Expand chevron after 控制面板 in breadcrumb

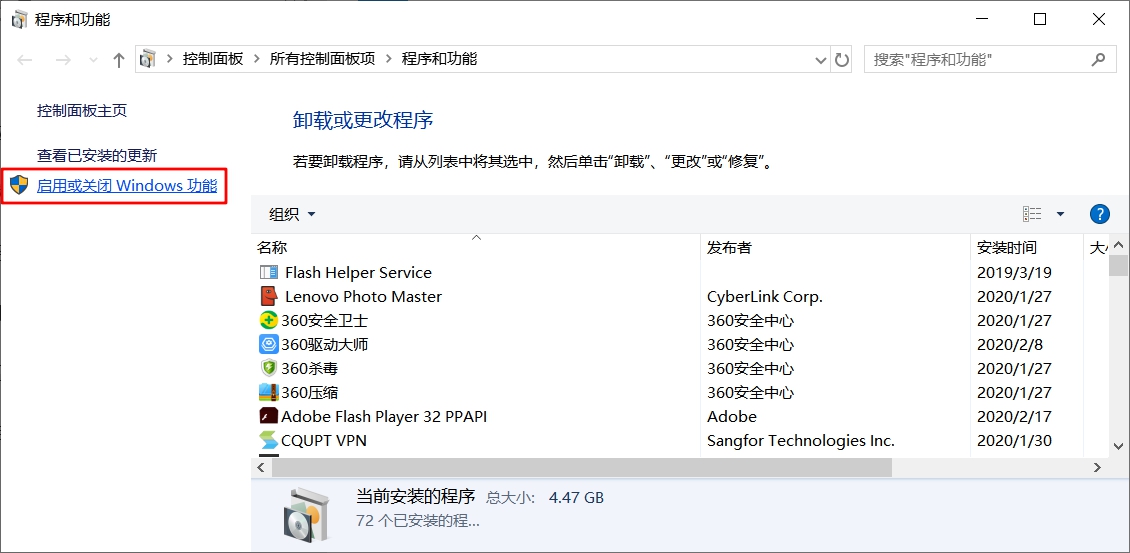click(x=256, y=59)
